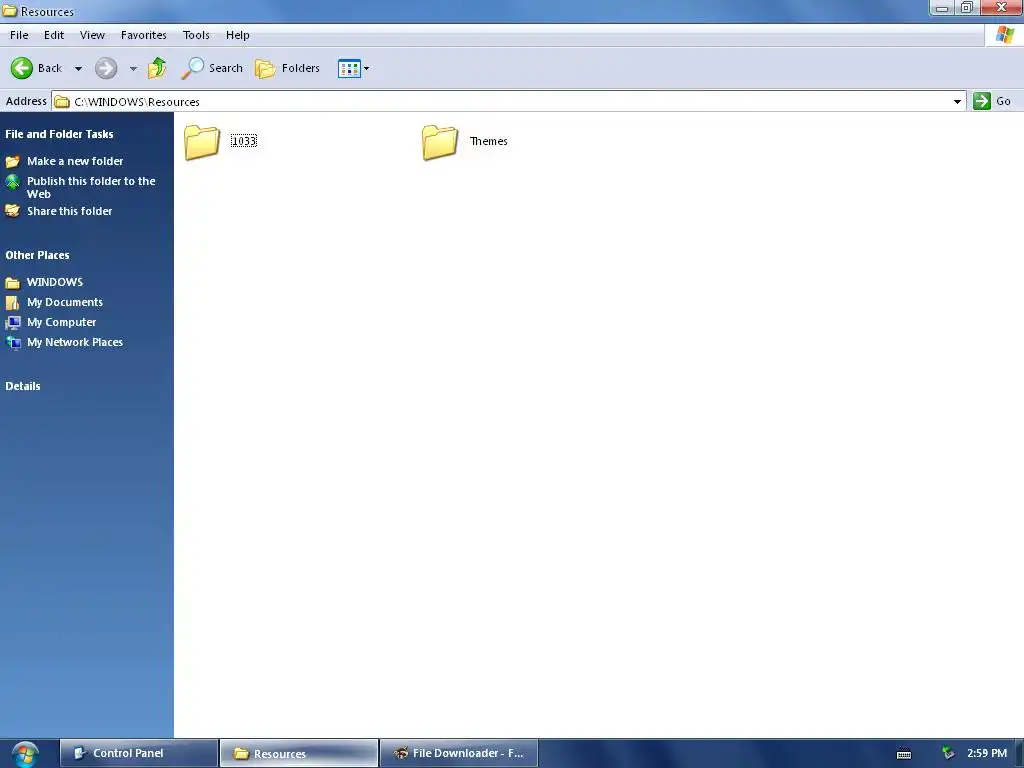Click the Search magnifier toolbar button

(x=212, y=68)
